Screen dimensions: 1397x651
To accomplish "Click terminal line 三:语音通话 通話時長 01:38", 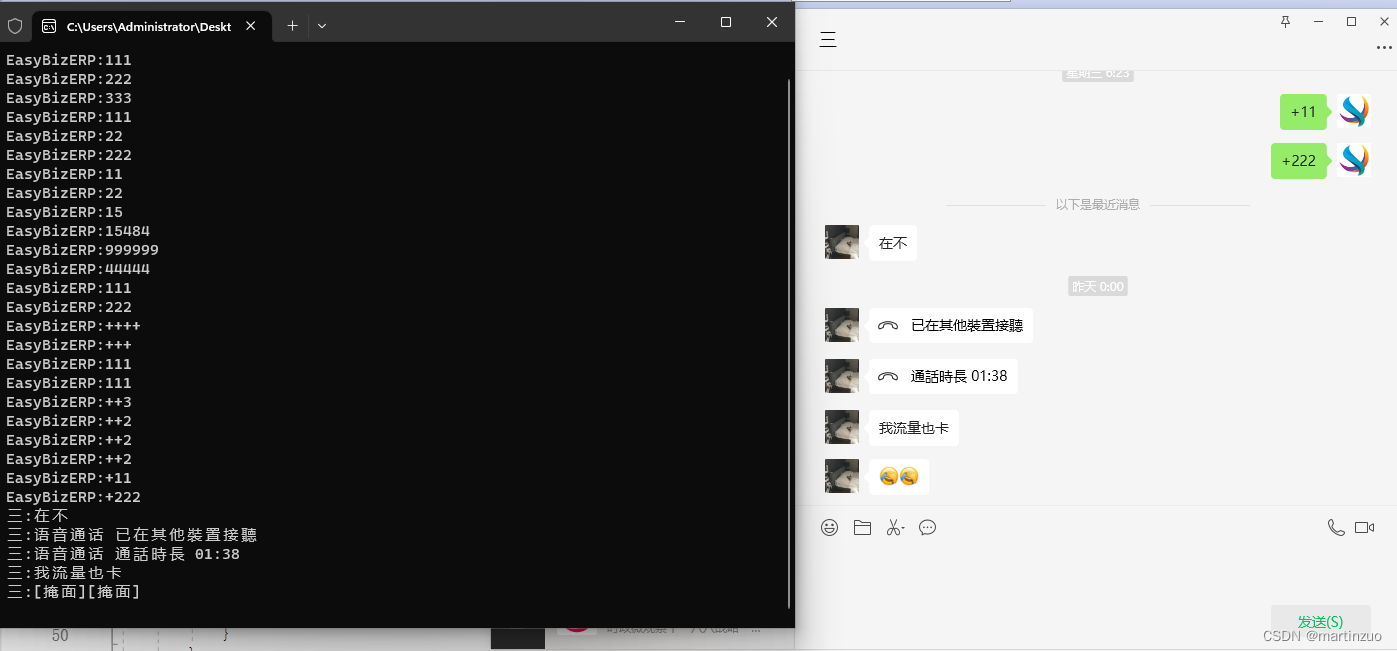I will (123, 554).
